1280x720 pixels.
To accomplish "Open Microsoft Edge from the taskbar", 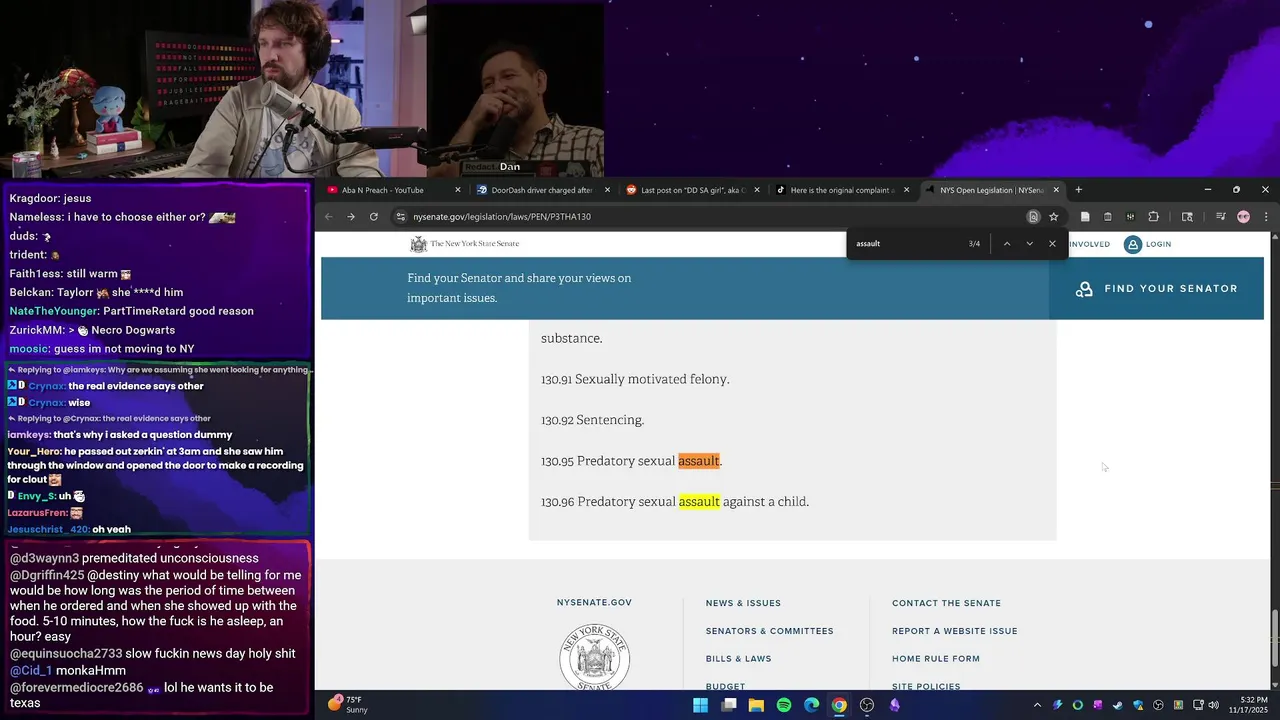I will [x=811, y=705].
